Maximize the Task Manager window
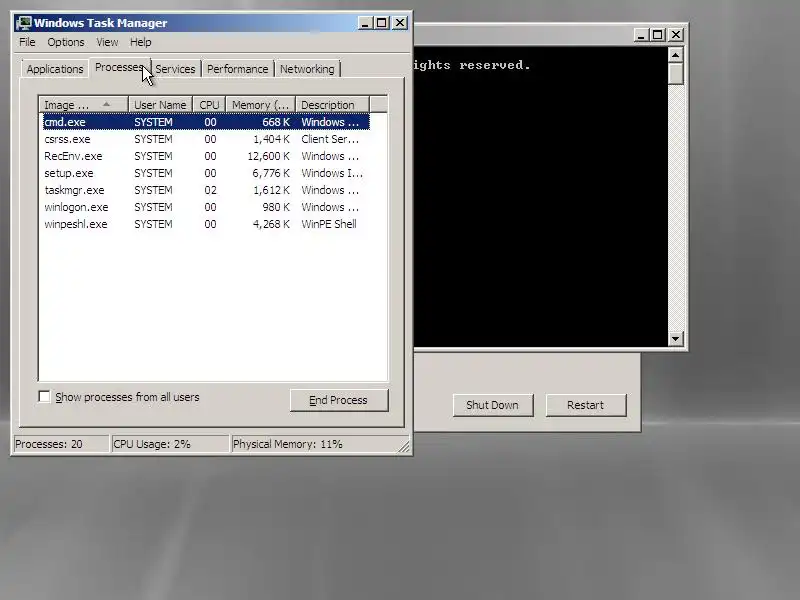Screen dimensions: 800x600 click(382, 23)
